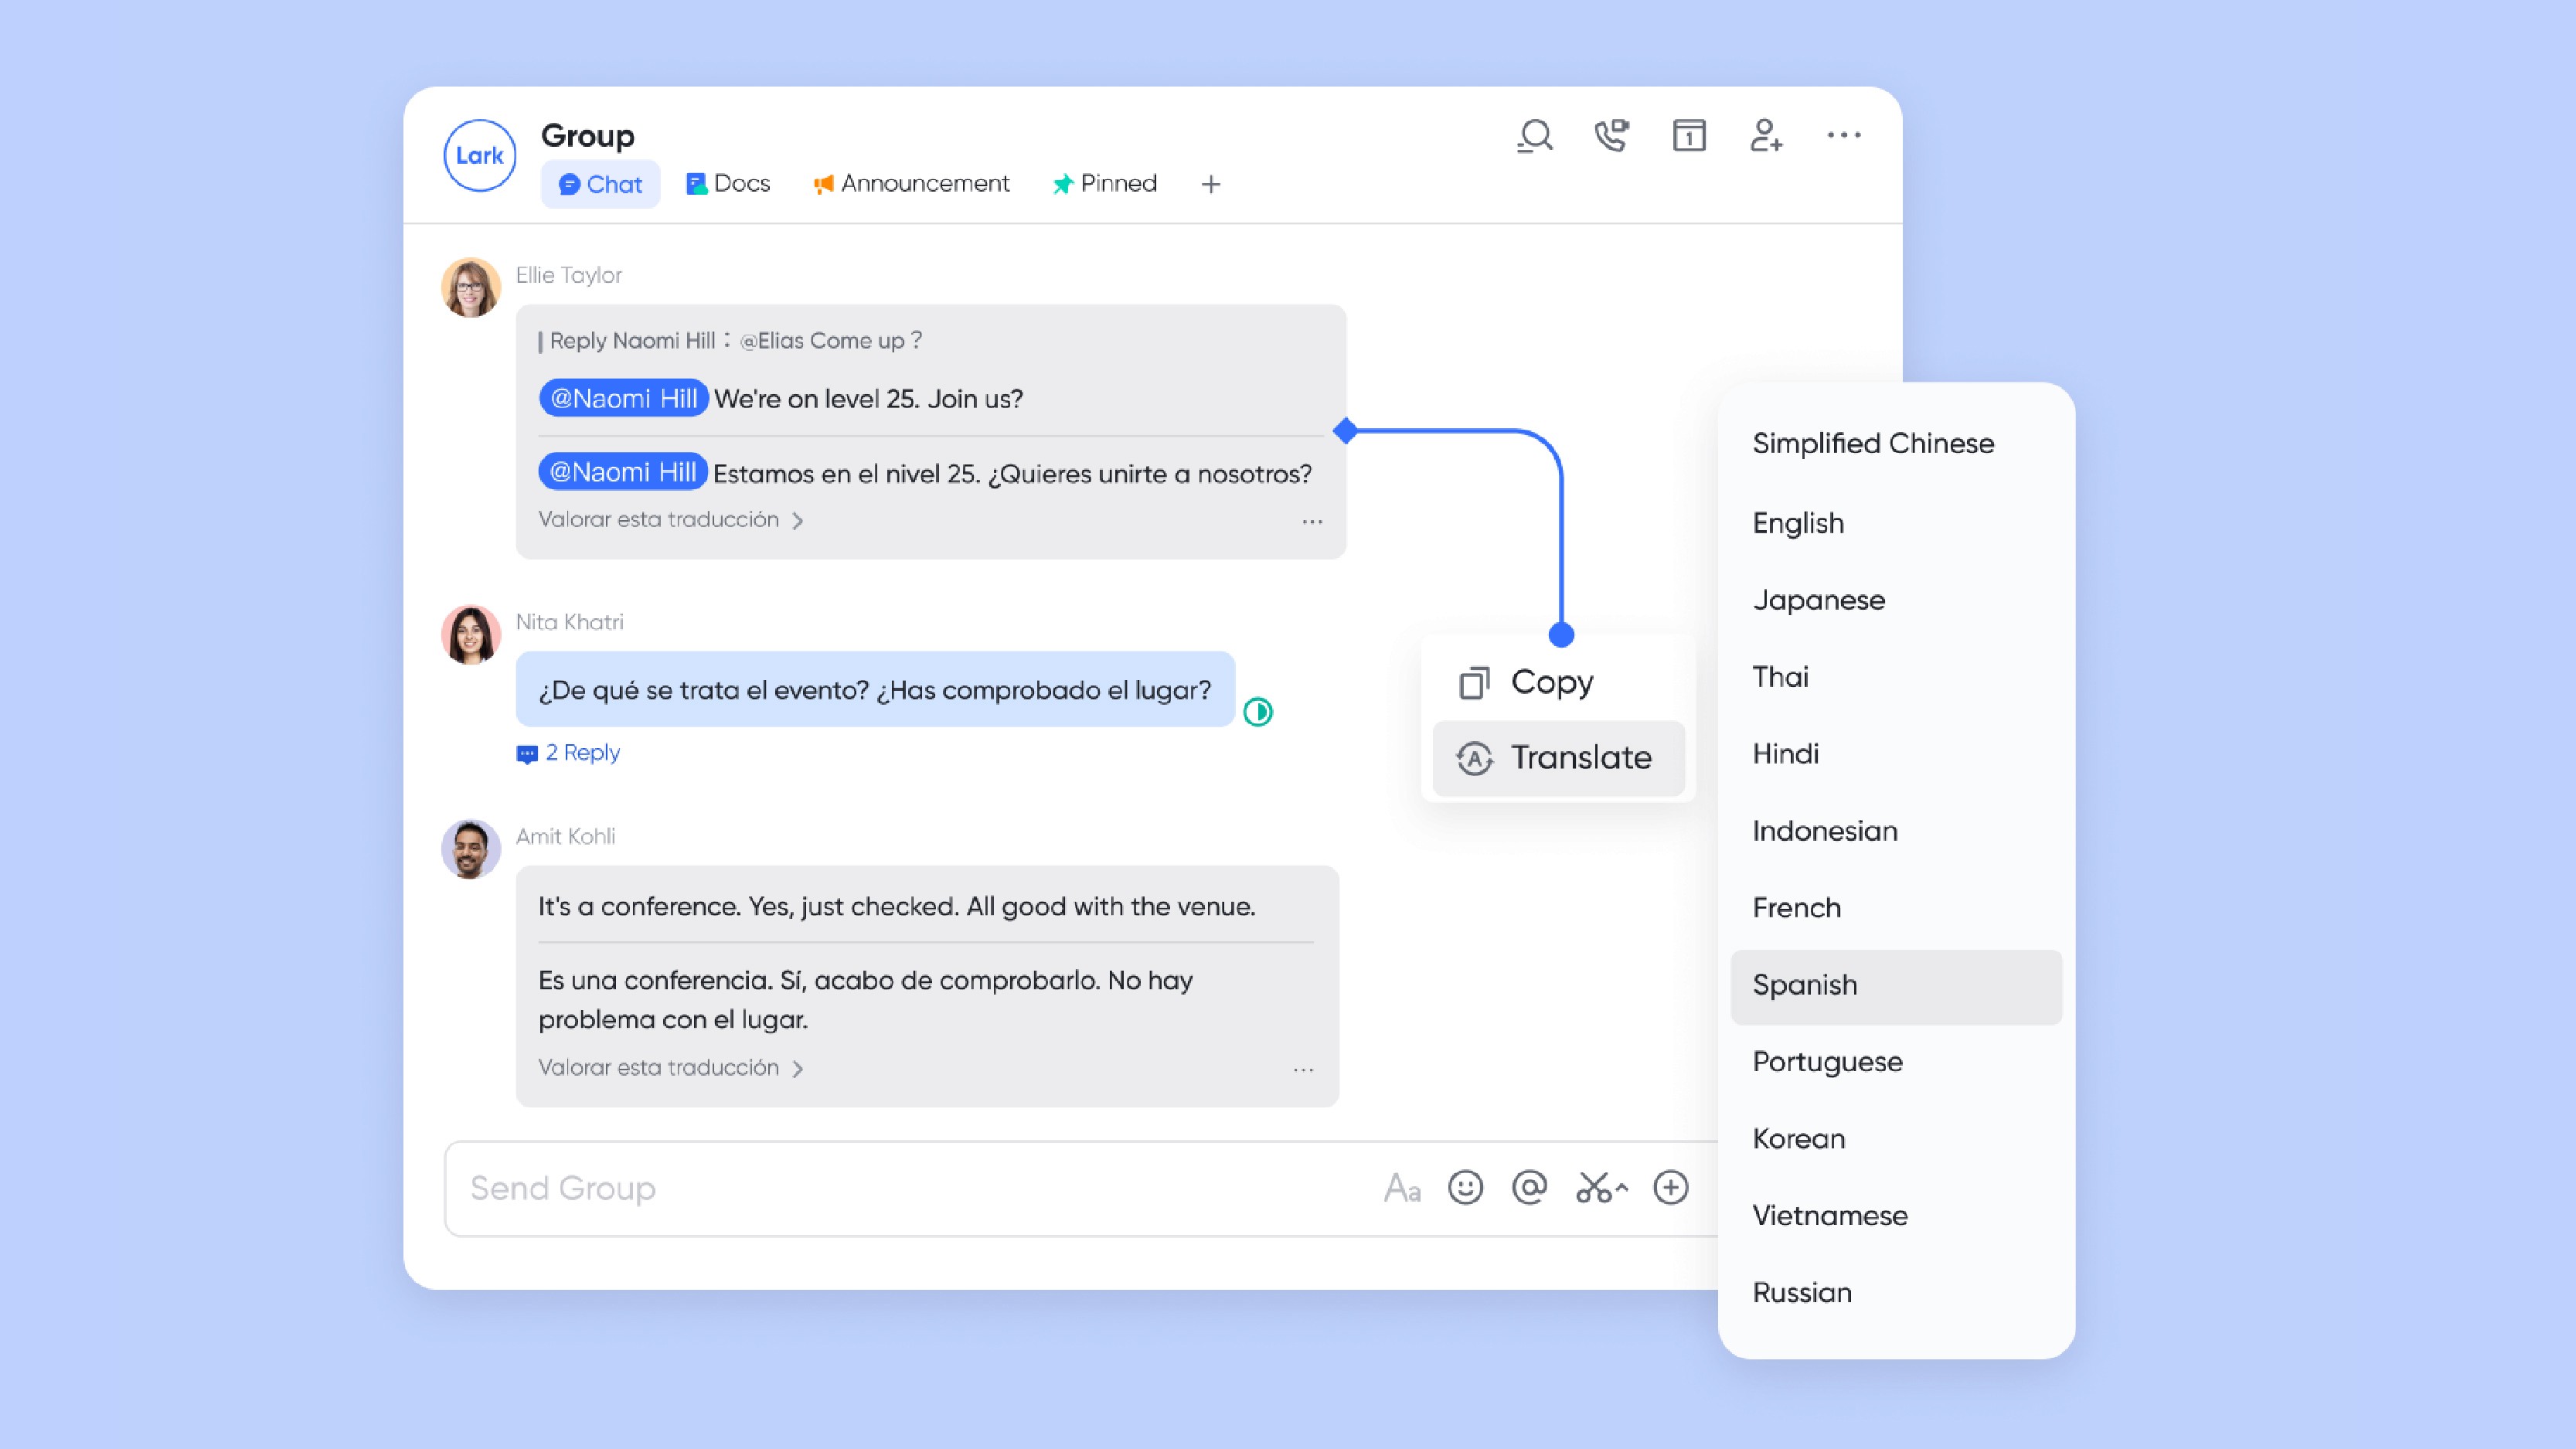Click the @ mention icon
This screenshot has width=2576, height=1449.
pos(1529,1188)
